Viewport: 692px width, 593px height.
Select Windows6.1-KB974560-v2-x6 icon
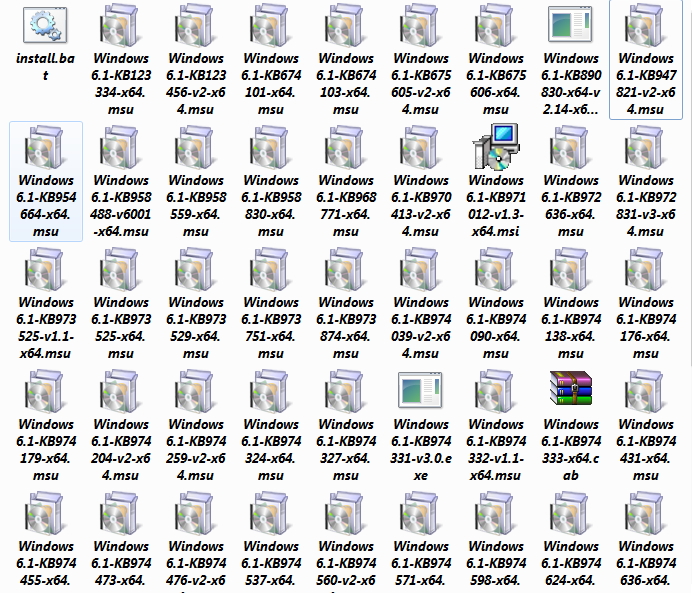click(346, 514)
